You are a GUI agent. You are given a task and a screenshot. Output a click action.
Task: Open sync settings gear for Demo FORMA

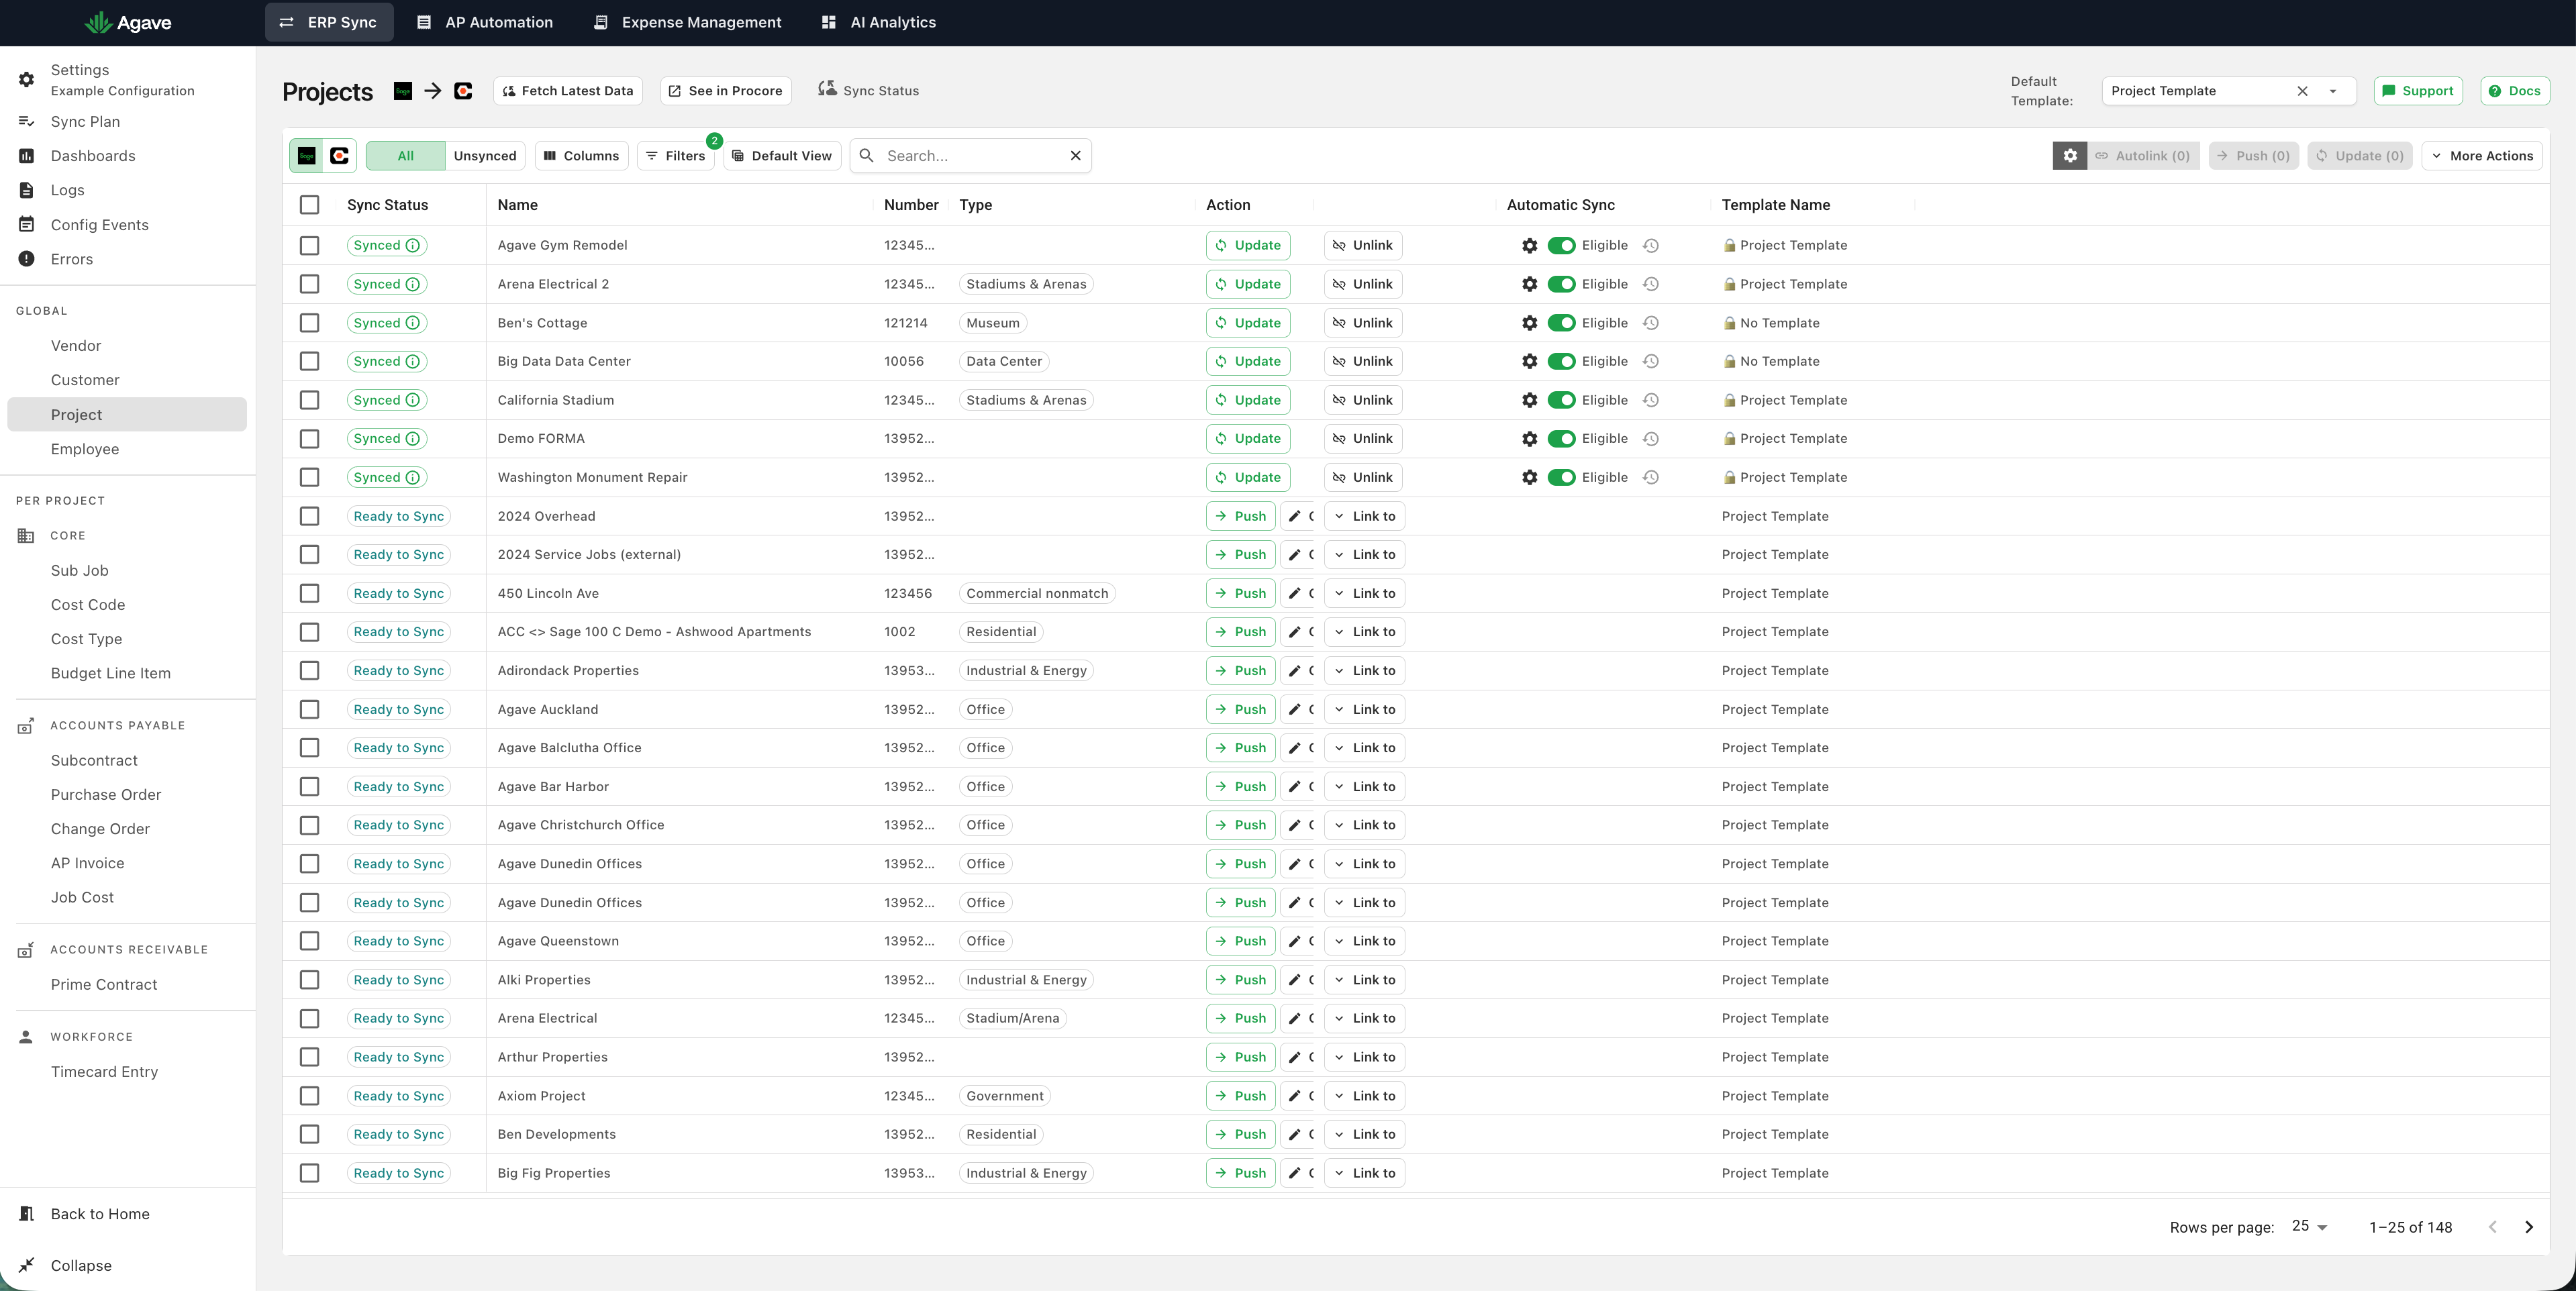click(x=1530, y=439)
